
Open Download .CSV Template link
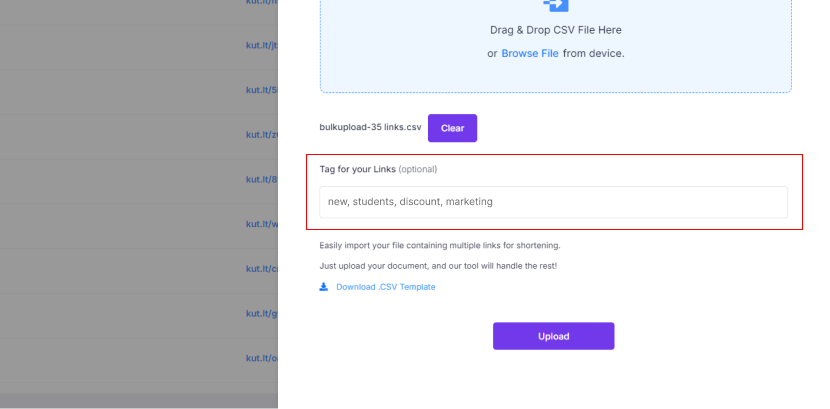click(386, 287)
